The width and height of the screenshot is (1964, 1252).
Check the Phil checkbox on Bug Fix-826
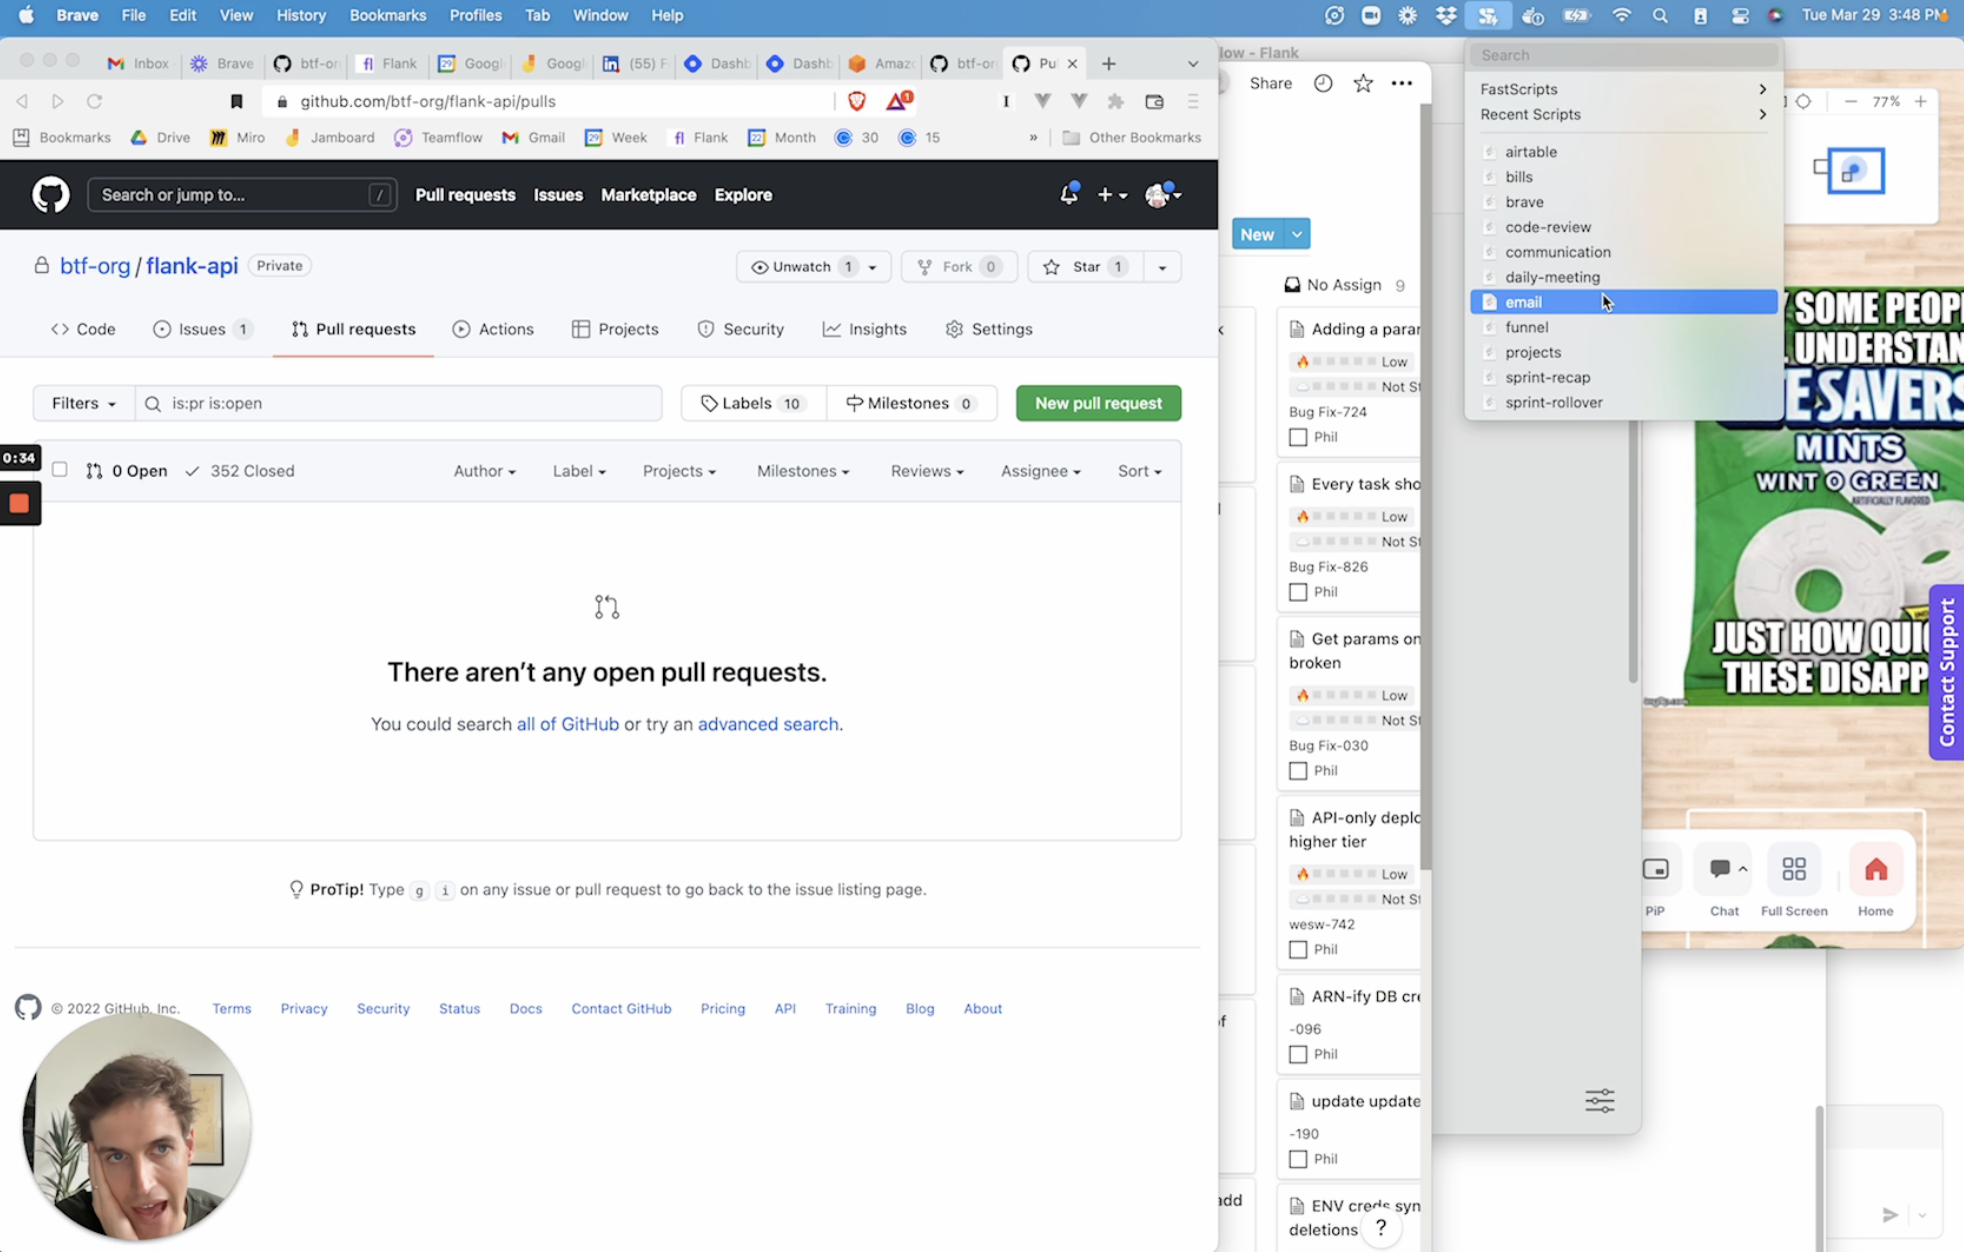coord(1298,591)
